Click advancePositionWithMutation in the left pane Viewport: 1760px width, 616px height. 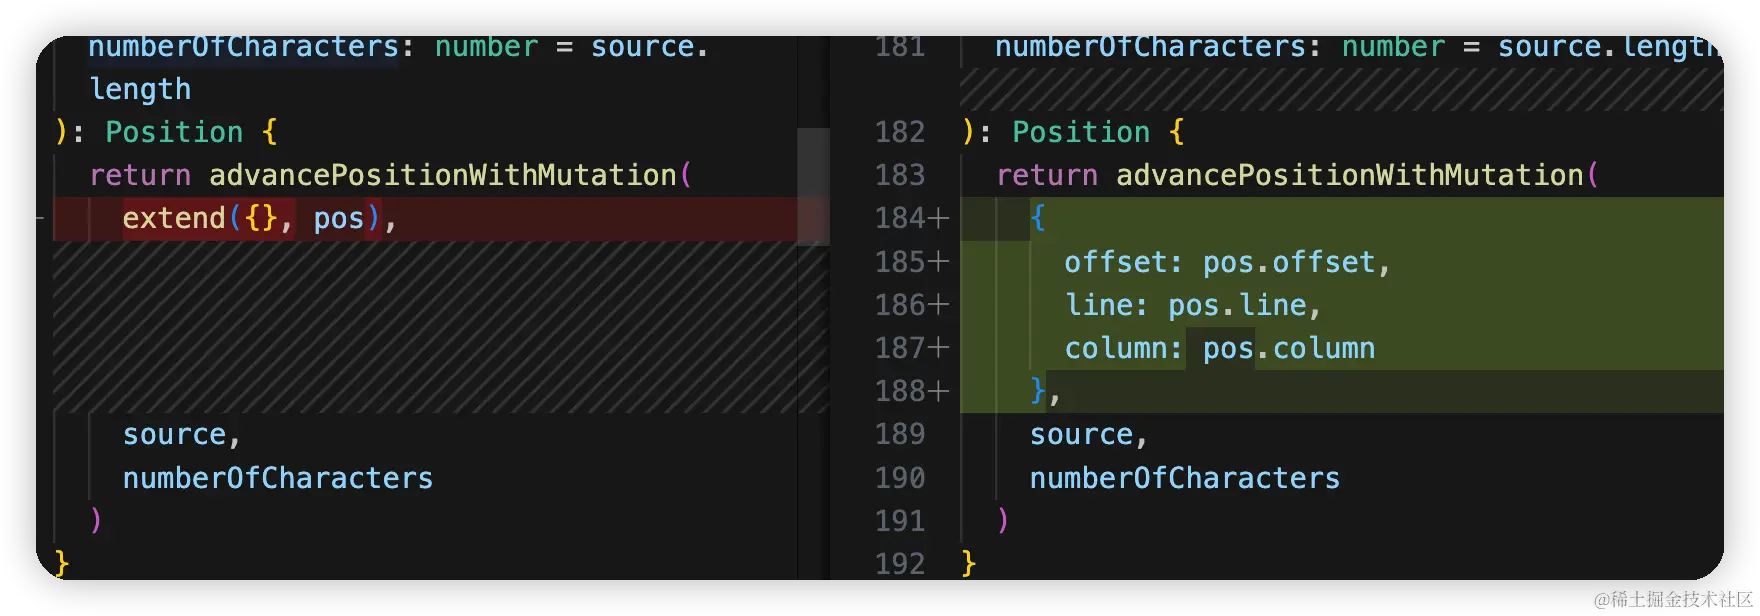coord(442,175)
